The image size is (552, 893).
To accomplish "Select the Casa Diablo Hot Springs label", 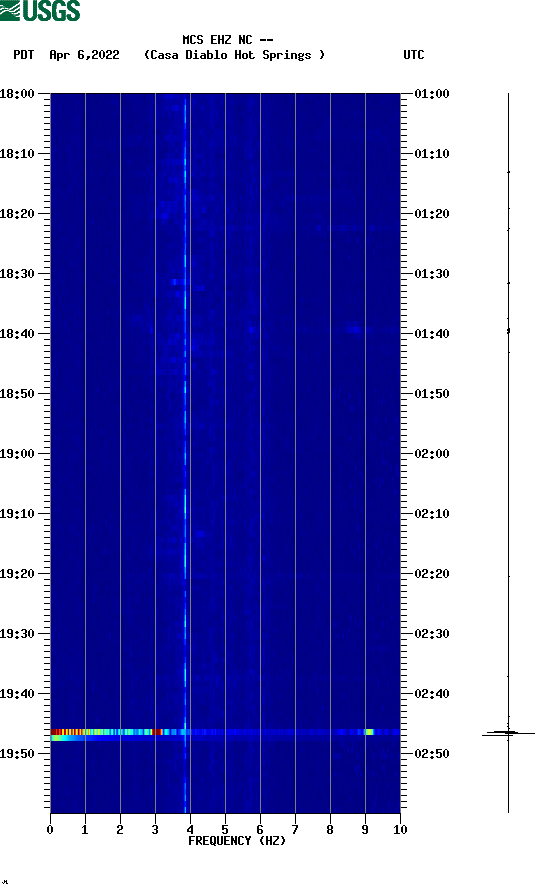I will [234, 55].
